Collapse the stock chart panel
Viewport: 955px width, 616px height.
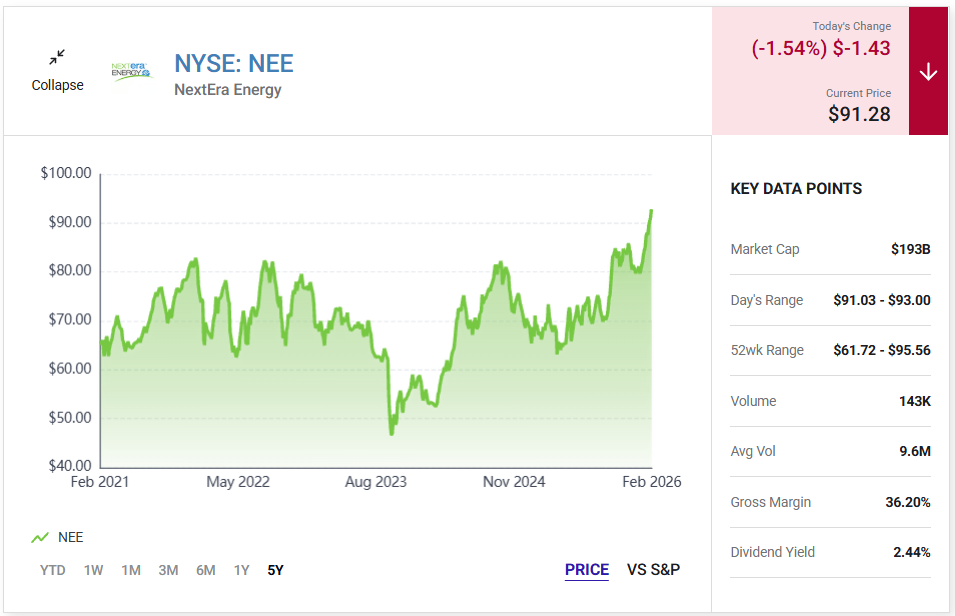[57, 85]
